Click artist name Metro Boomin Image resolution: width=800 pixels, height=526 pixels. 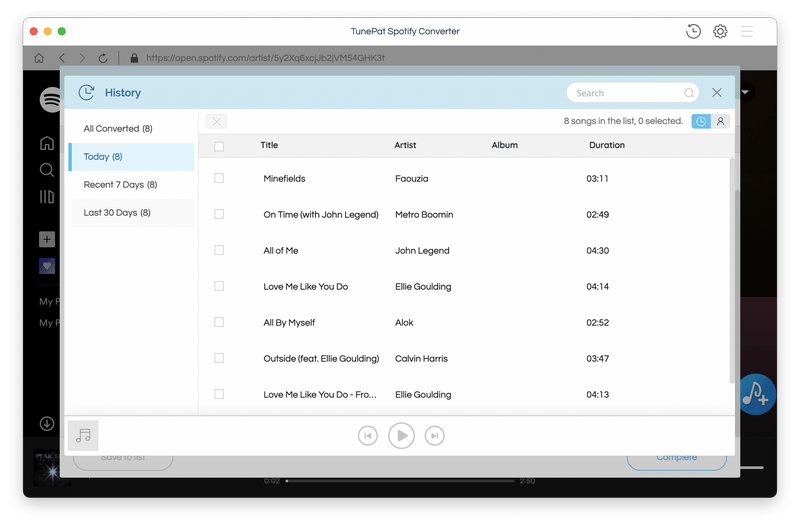click(x=424, y=215)
